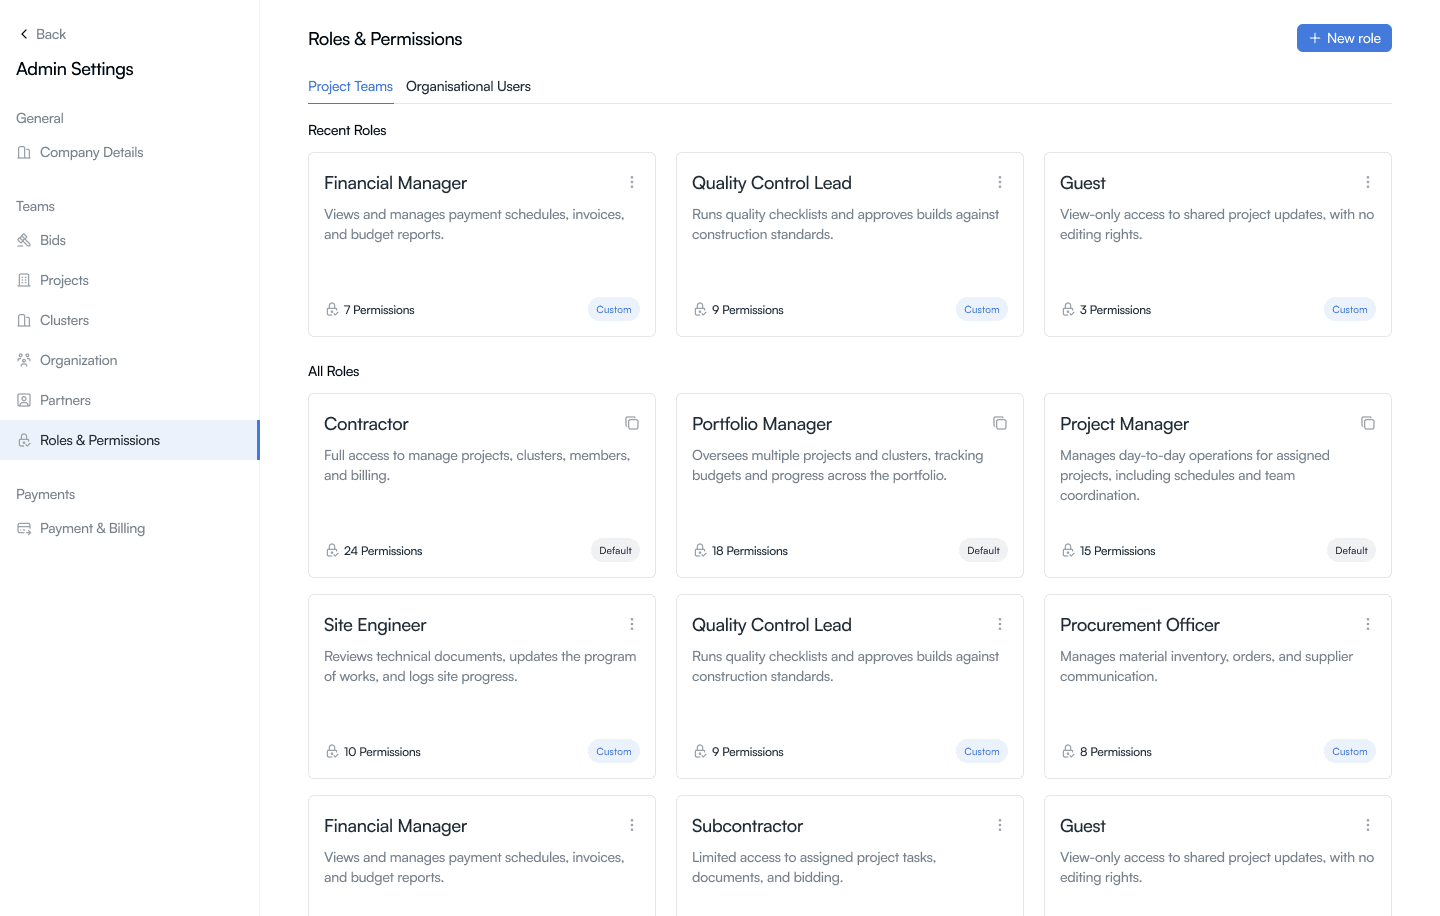Screen dimensions: 1440x916
Task: Click the Contractor role title
Action: tap(366, 424)
